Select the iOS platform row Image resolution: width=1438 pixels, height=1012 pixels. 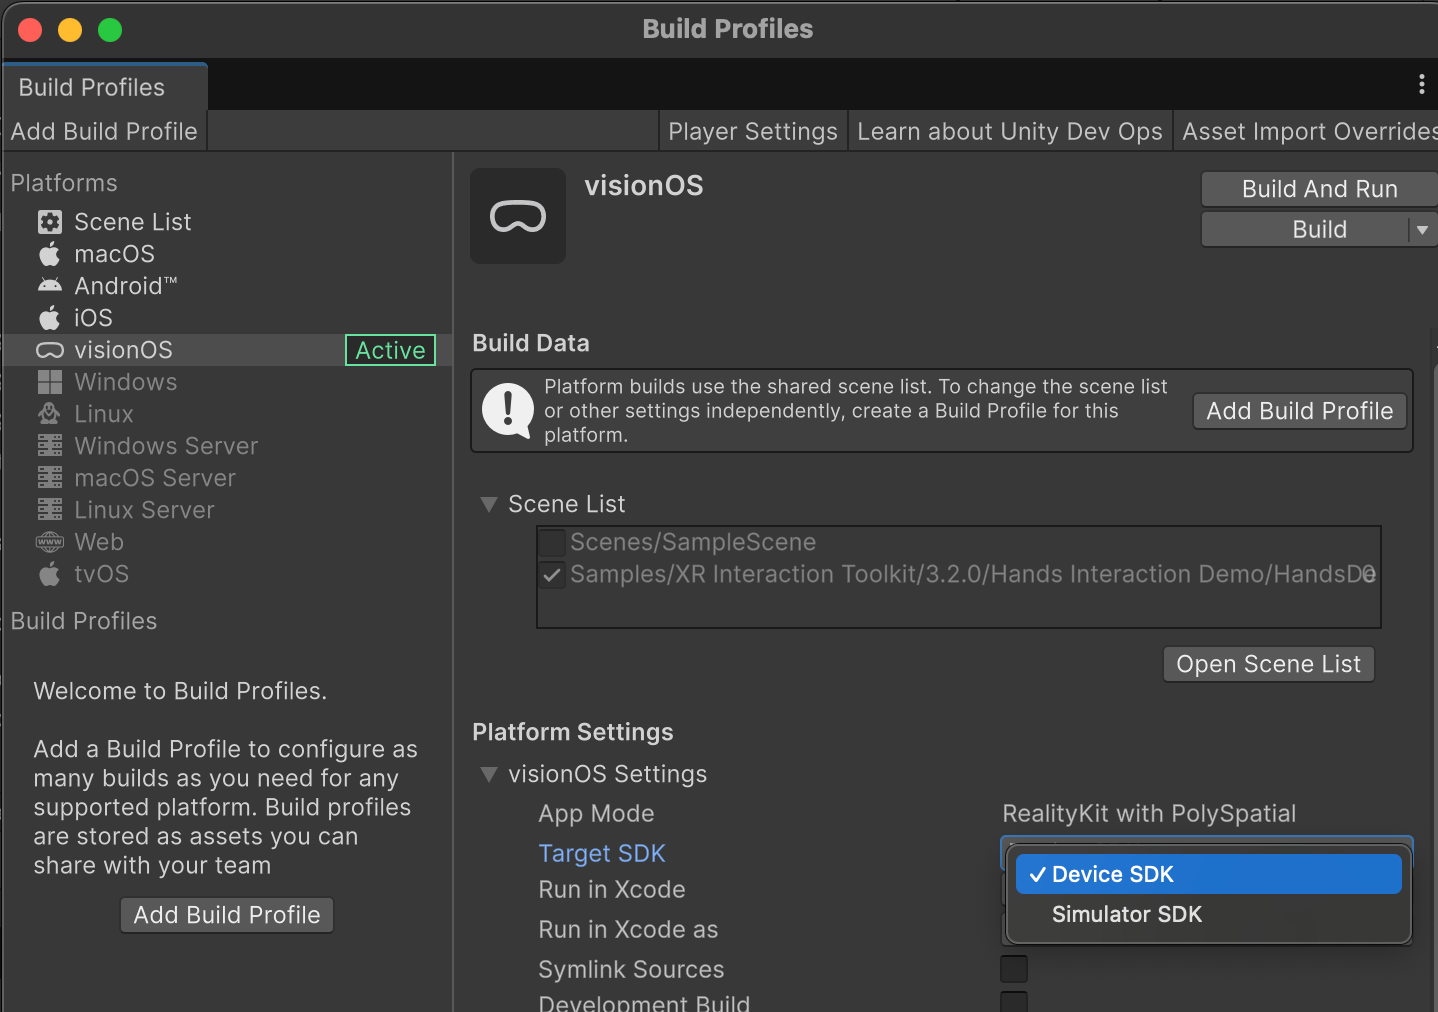228,318
